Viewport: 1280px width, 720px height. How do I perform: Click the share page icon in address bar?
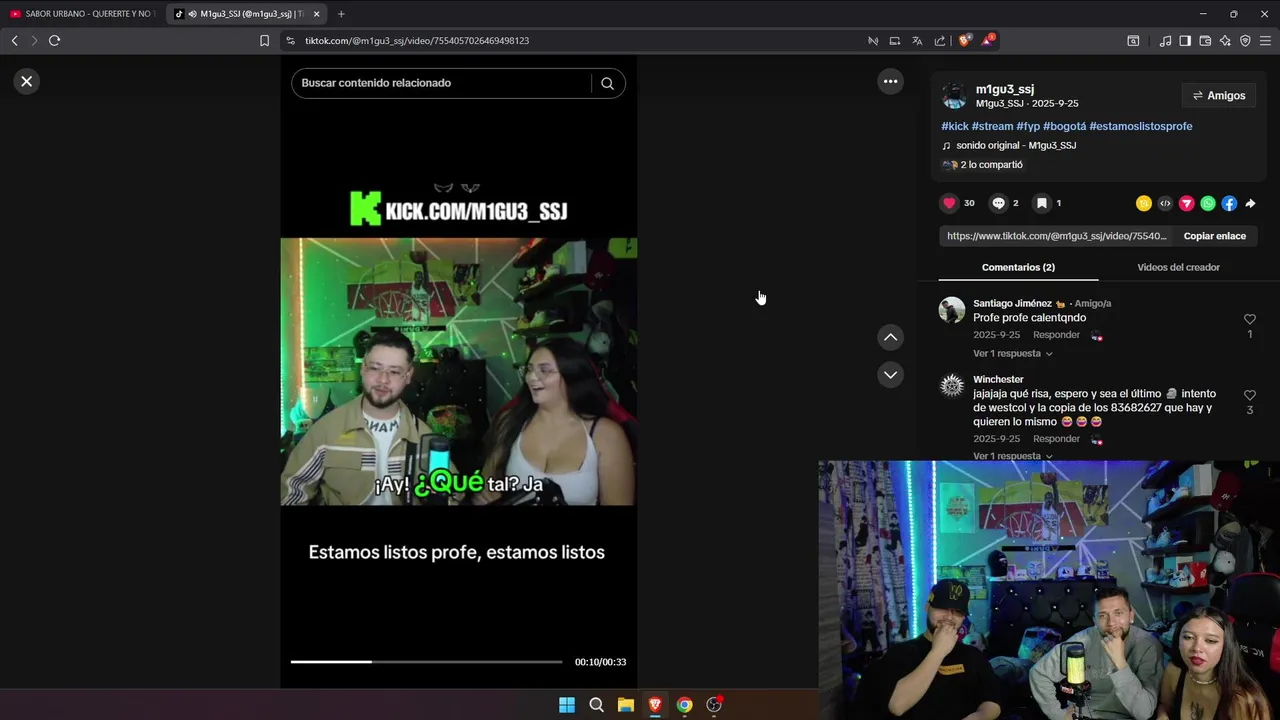[940, 41]
